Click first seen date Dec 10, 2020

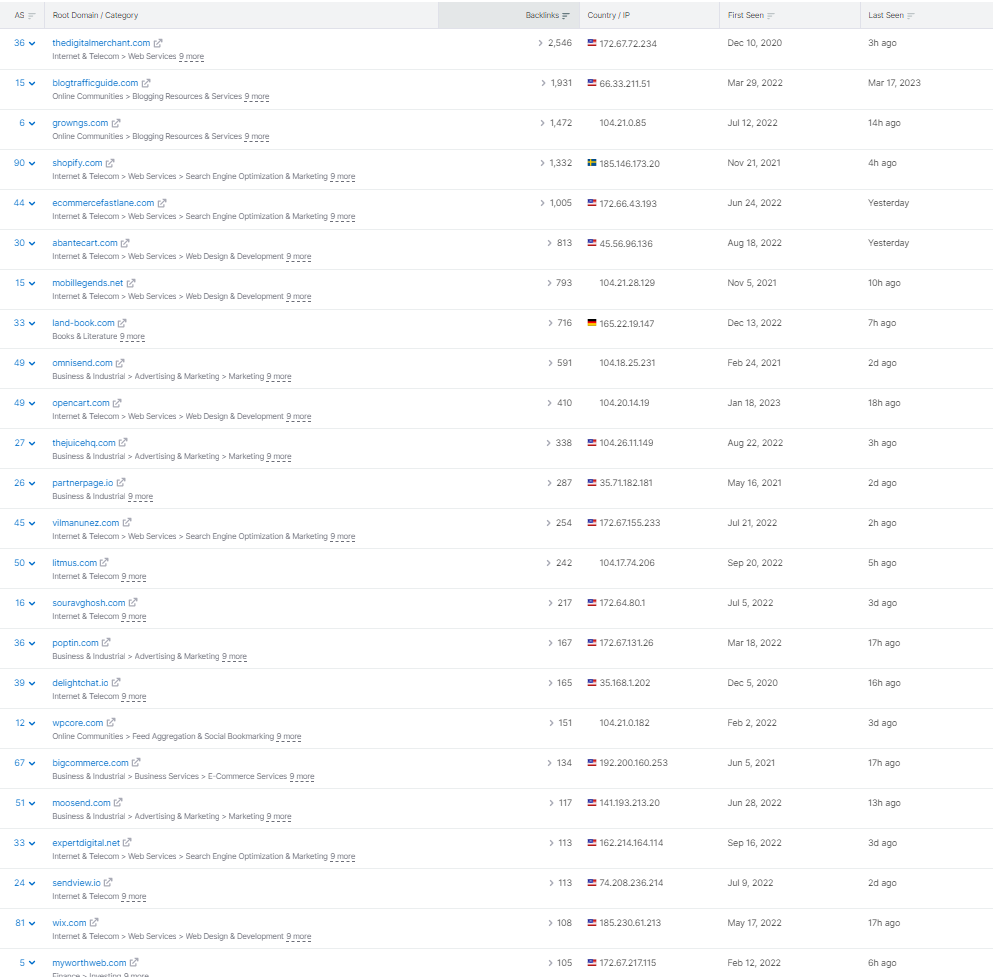[x=754, y=43]
